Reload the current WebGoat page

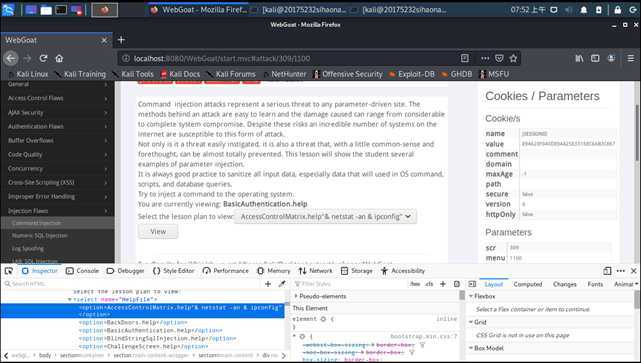pos(43,58)
